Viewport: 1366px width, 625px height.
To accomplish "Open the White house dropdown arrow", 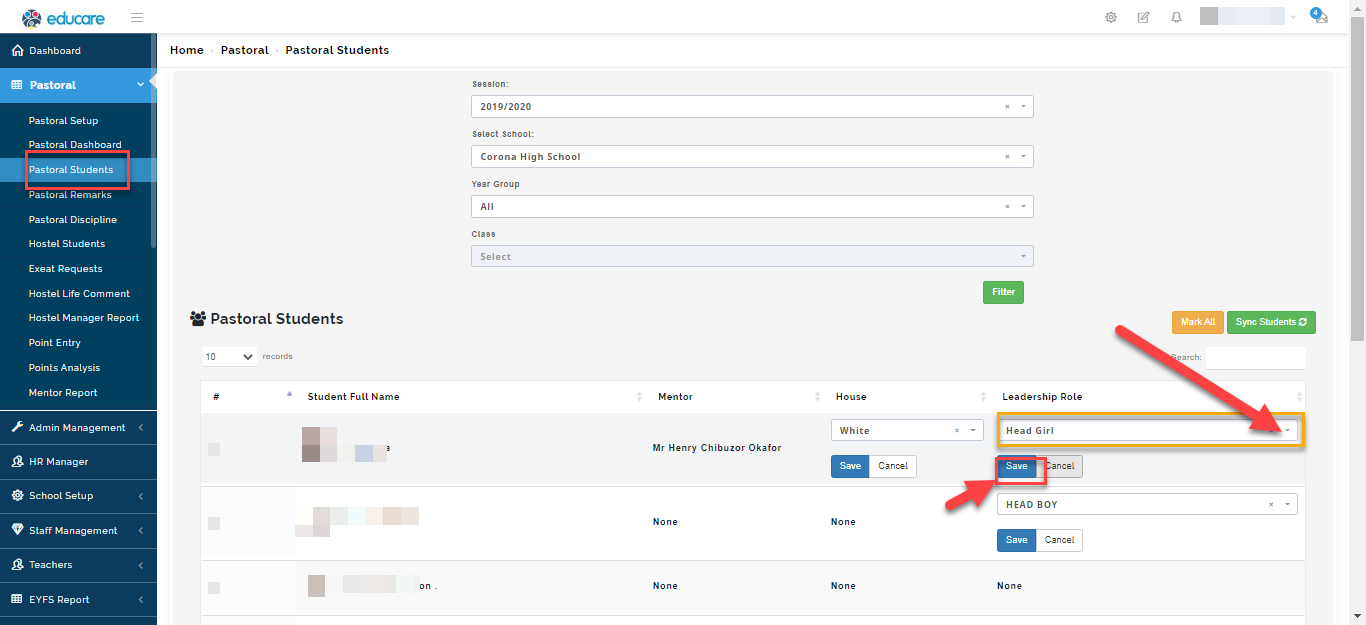I will 974,431.
